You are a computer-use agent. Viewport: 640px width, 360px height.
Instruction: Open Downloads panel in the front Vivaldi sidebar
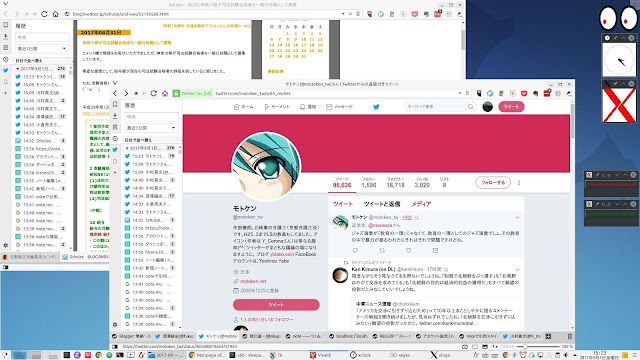(x=115, y=116)
